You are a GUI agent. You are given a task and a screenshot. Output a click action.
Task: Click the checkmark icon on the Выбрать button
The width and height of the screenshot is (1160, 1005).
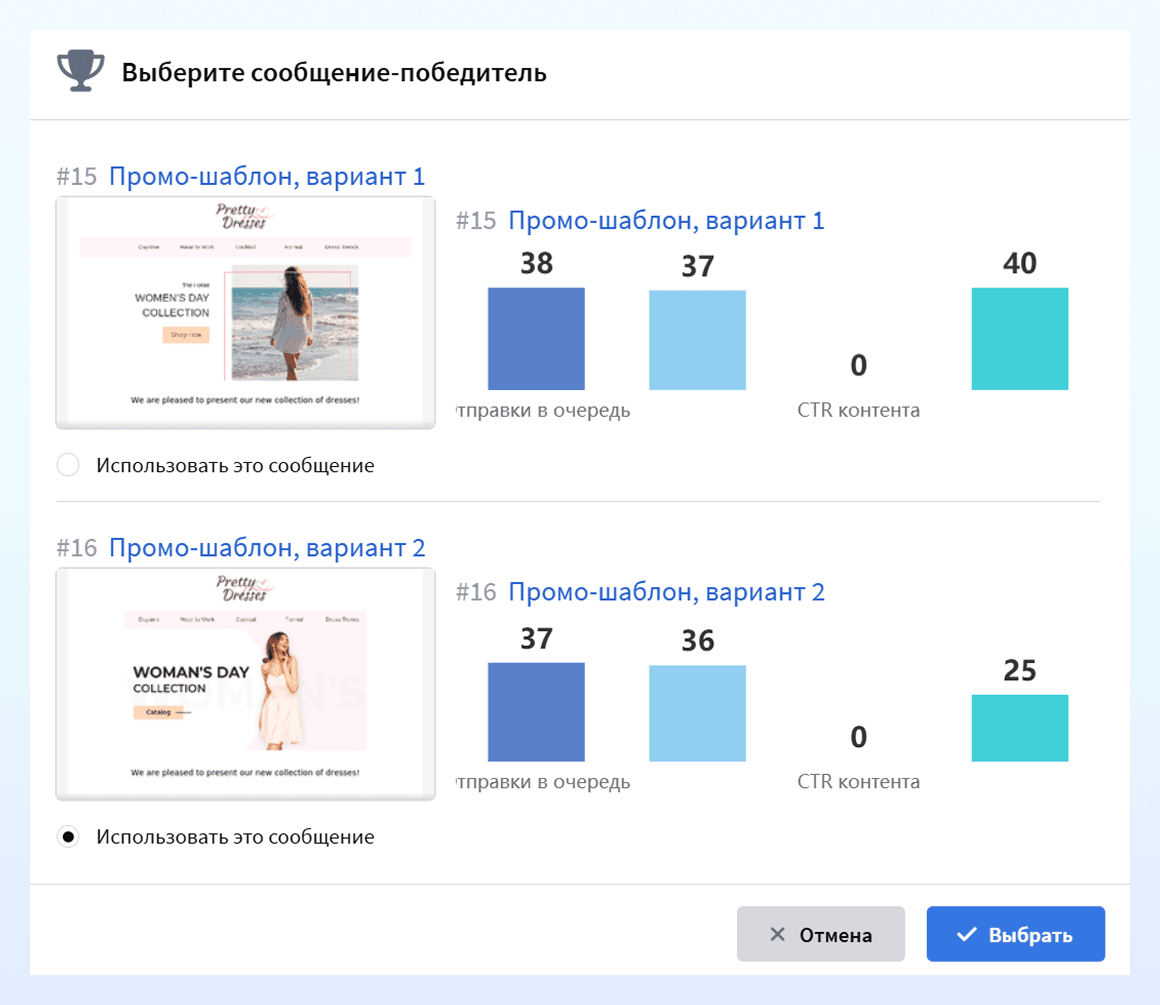[966, 934]
